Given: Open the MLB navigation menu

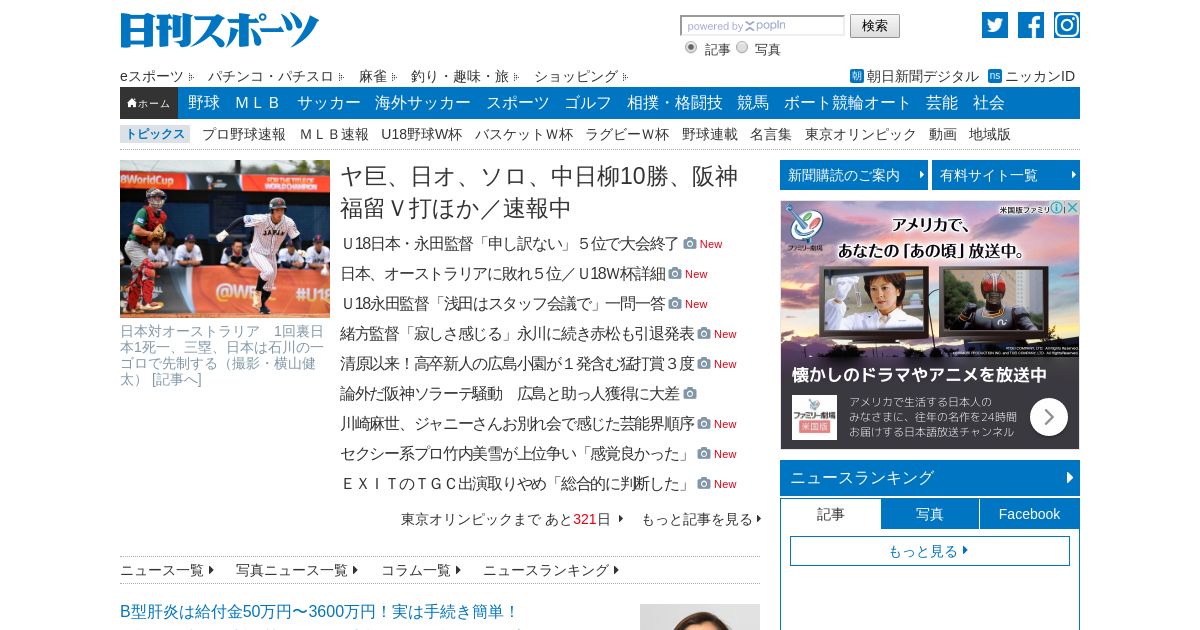Looking at the screenshot, I should click(258, 103).
